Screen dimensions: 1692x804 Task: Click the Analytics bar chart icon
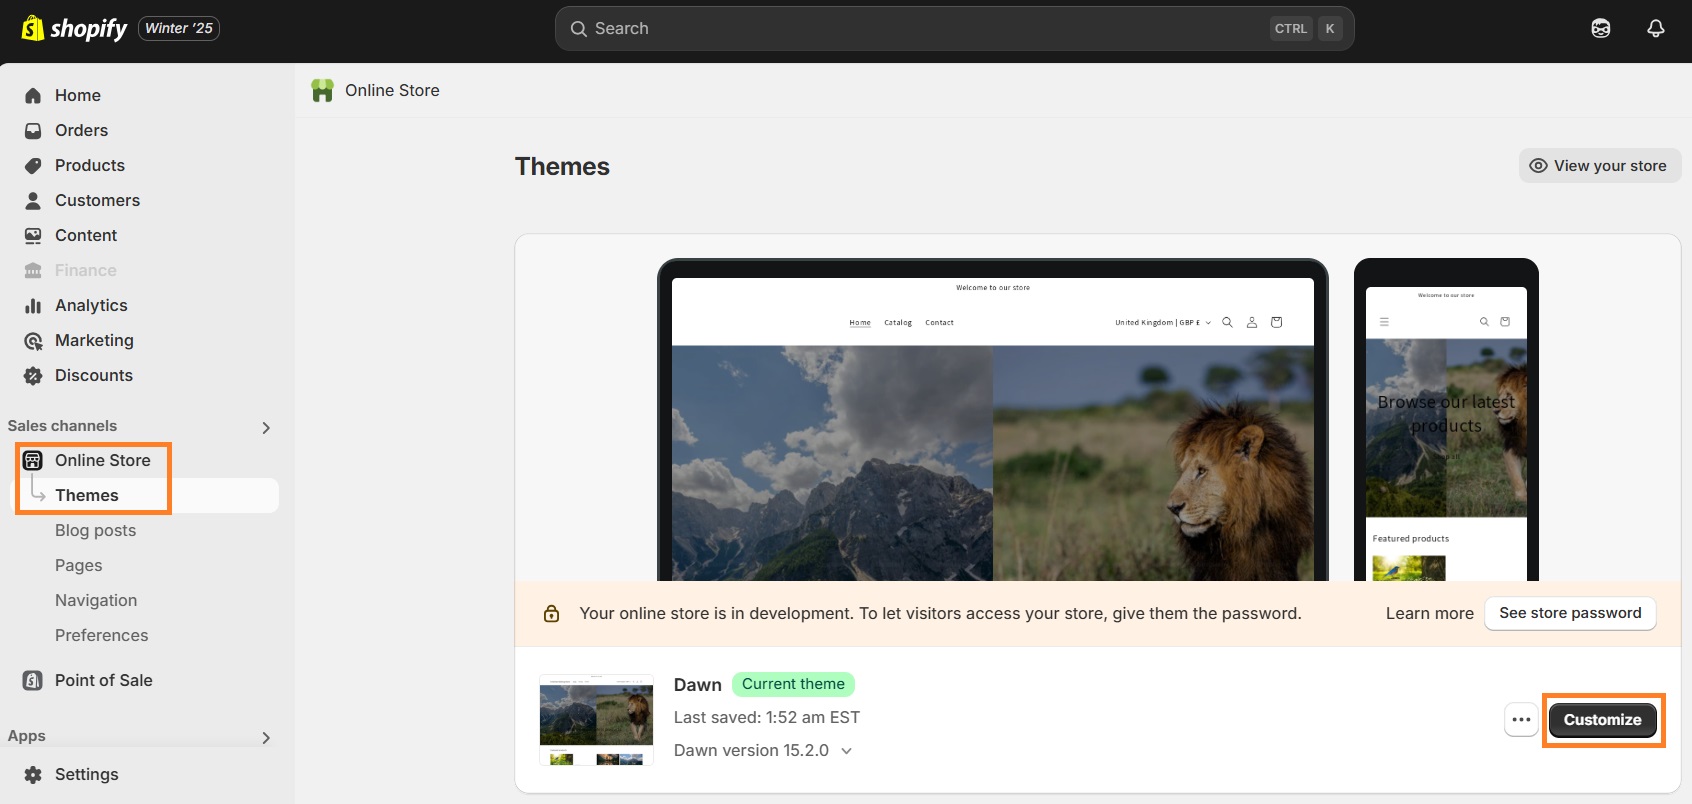pyautogui.click(x=33, y=306)
